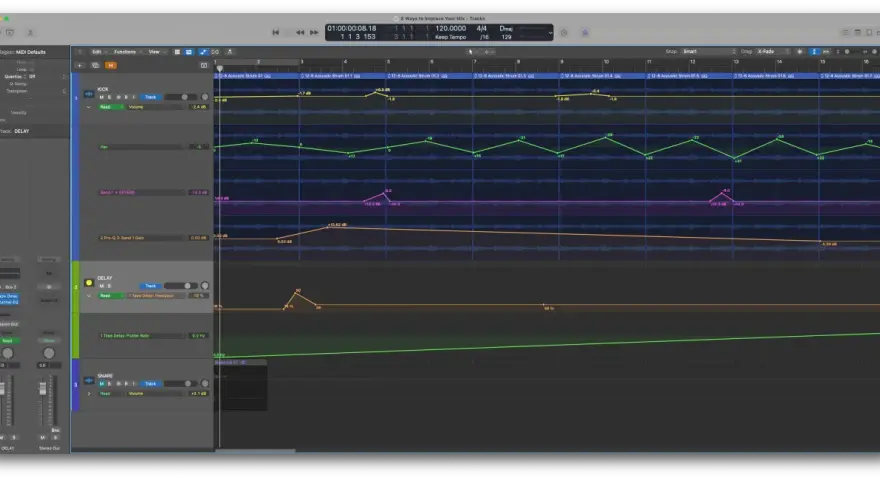Open the Send automation lane parameter on KICK
880x480 pixels.
point(141,193)
